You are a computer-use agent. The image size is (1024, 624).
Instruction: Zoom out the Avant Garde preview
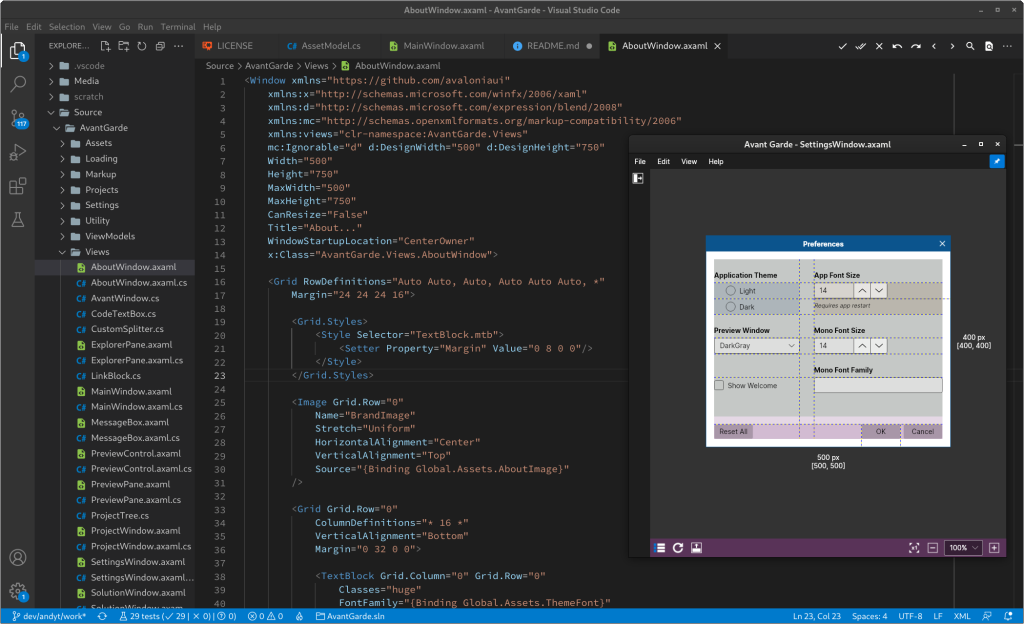click(x=933, y=548)
